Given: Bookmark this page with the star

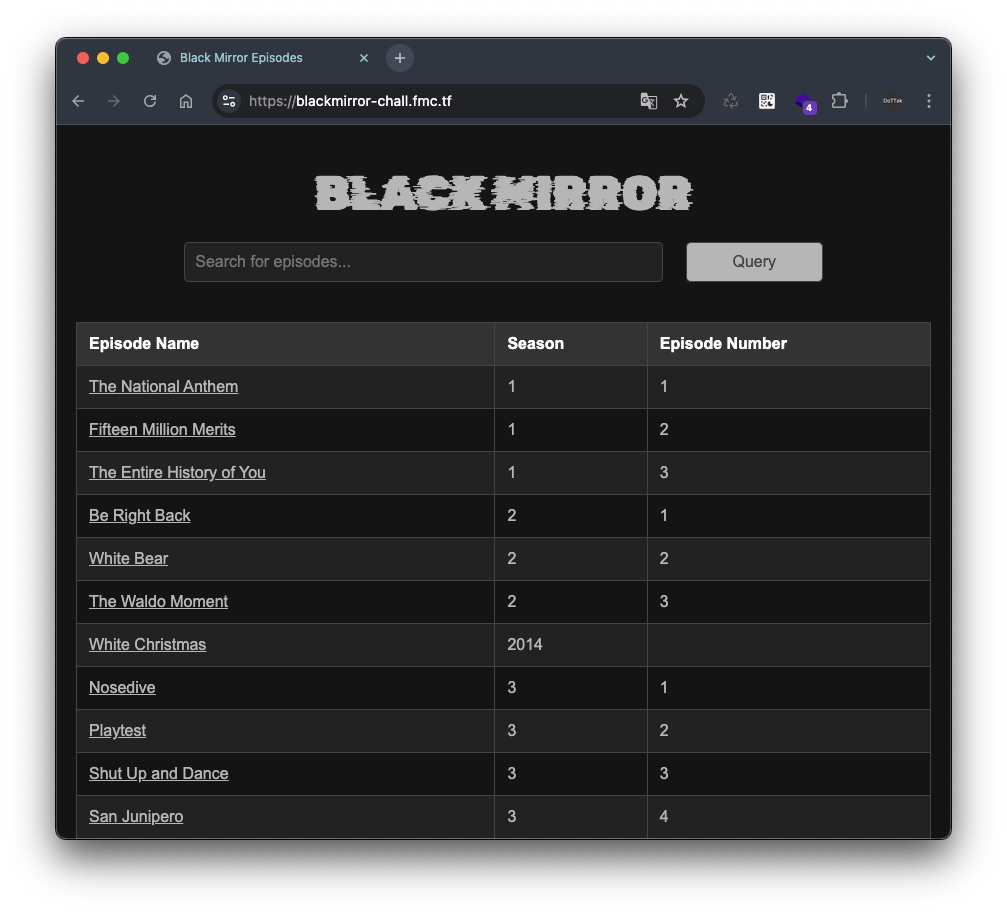Looking at the screenshot, I should click(681, 101).
